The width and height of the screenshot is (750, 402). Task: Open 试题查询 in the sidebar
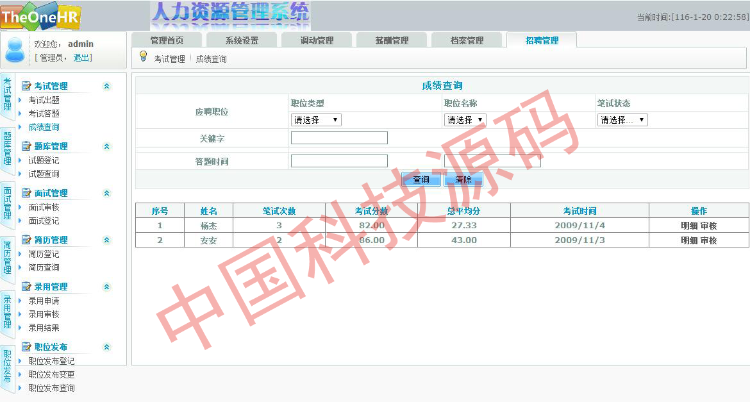(44, 173)
